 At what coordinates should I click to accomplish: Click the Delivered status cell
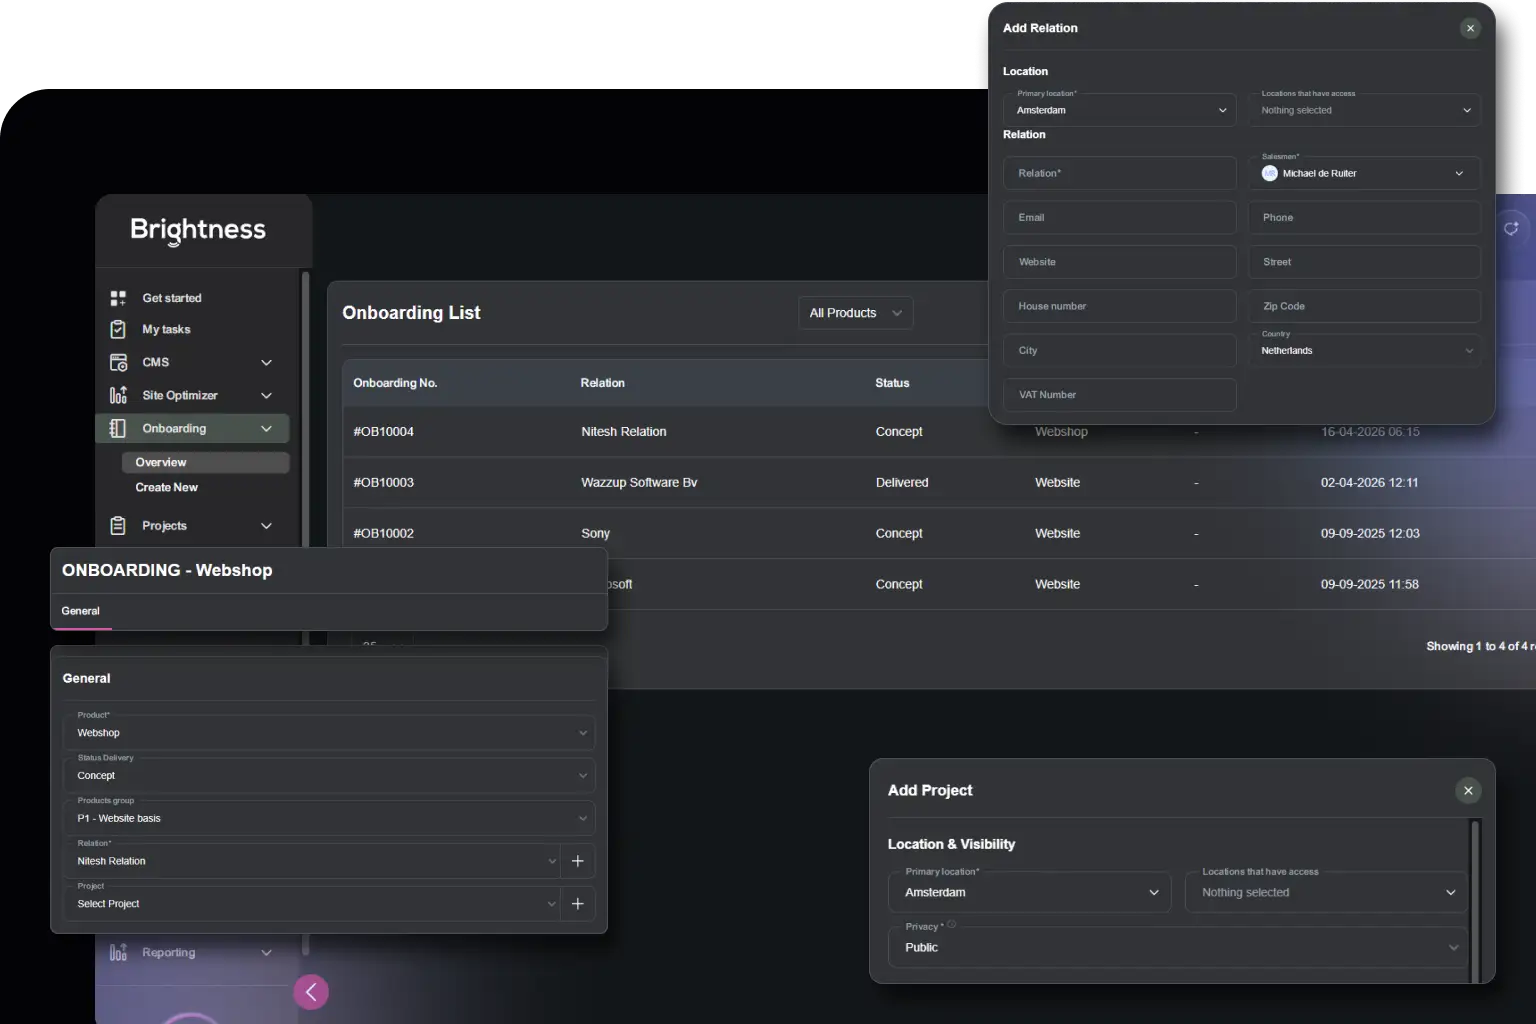(902, 483)
